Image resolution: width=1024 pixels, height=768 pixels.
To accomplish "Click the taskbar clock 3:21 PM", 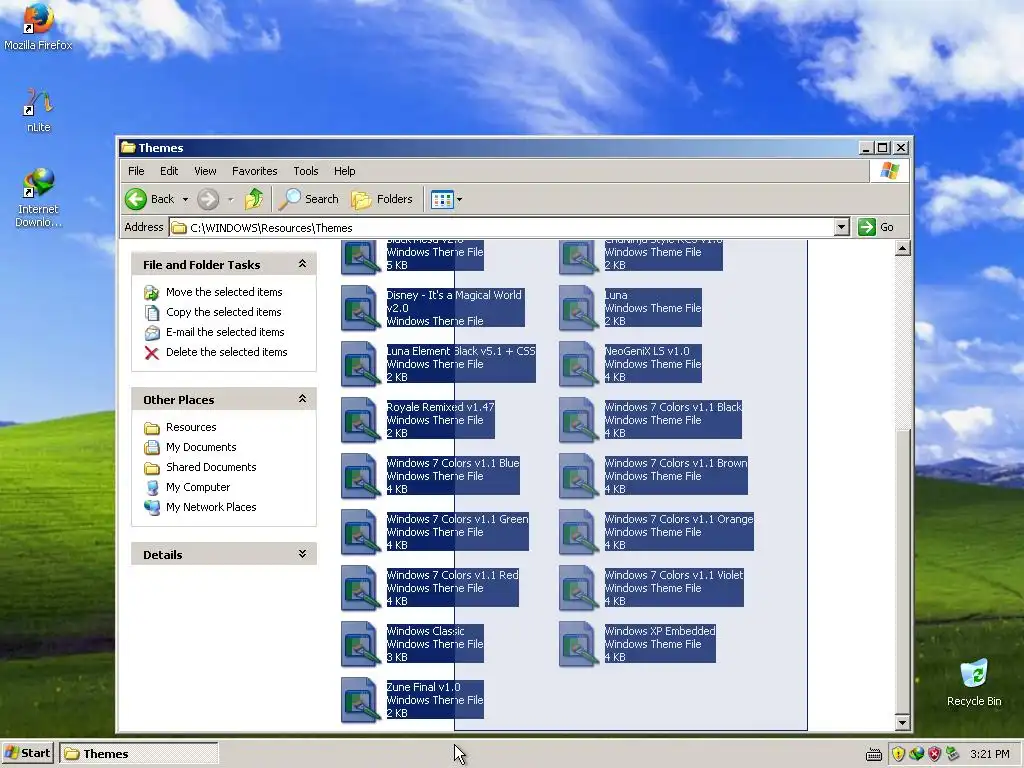I will tap(990, 754).
